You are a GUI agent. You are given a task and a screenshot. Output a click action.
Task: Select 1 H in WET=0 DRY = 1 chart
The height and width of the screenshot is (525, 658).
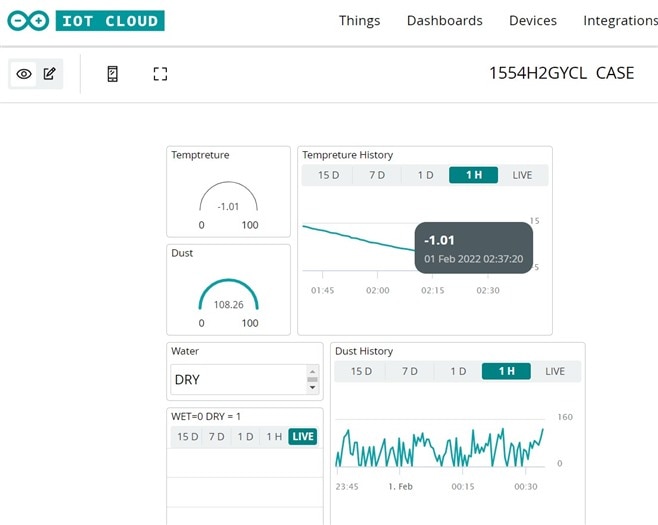pos(274,437)
